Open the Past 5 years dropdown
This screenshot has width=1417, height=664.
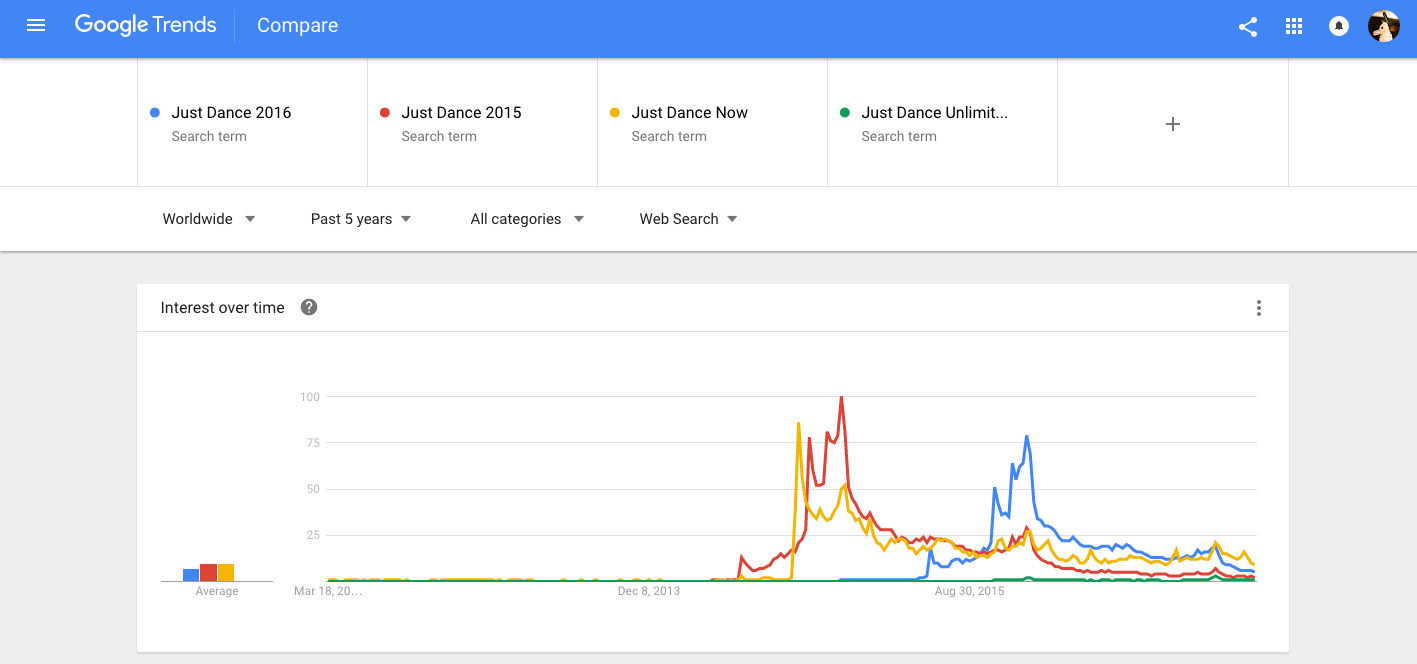coord(361,219)
